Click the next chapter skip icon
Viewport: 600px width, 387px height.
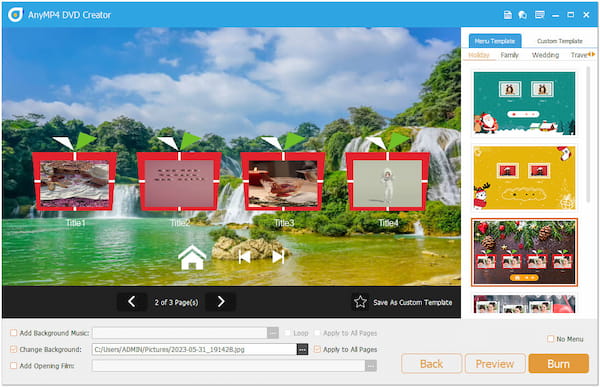(278, 257)
